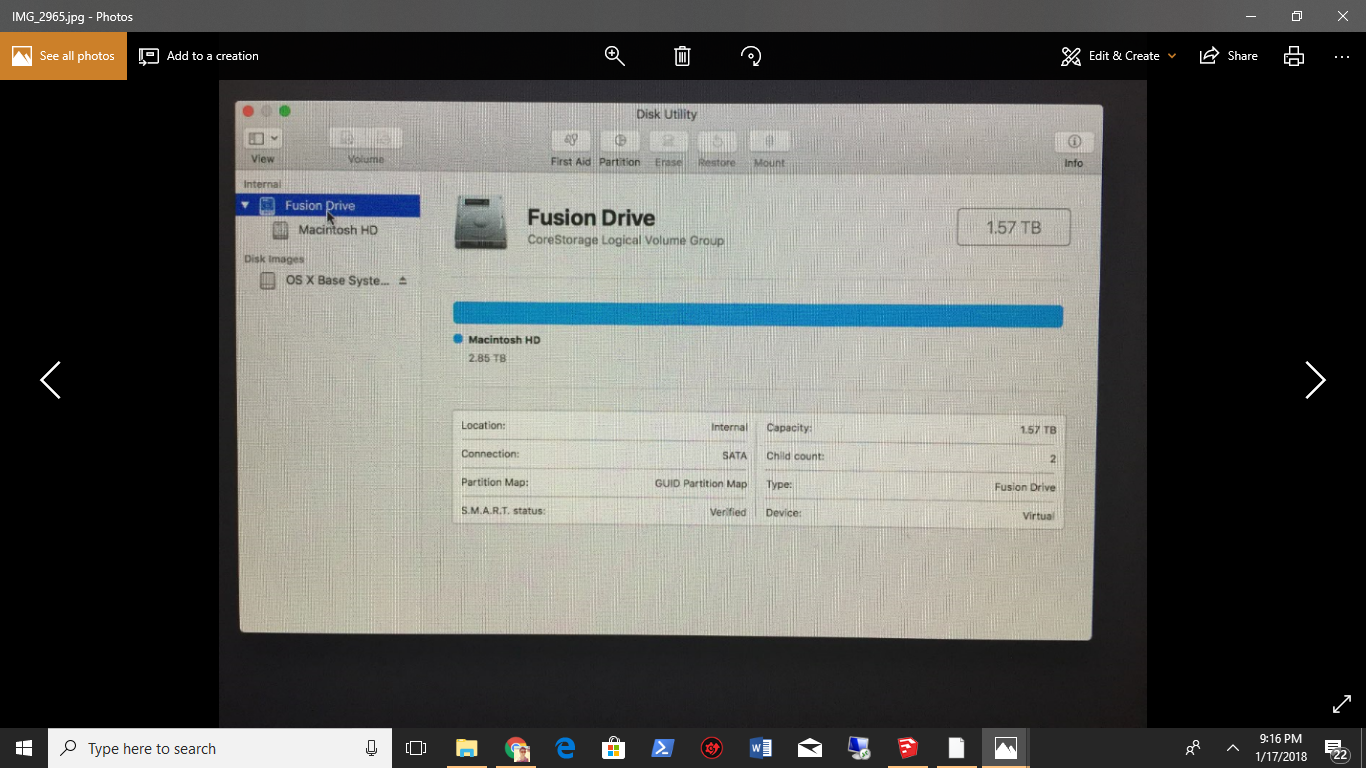
Task: Collapse the Fusion Drive disclosure triangle
Action: tap(245, 205)
